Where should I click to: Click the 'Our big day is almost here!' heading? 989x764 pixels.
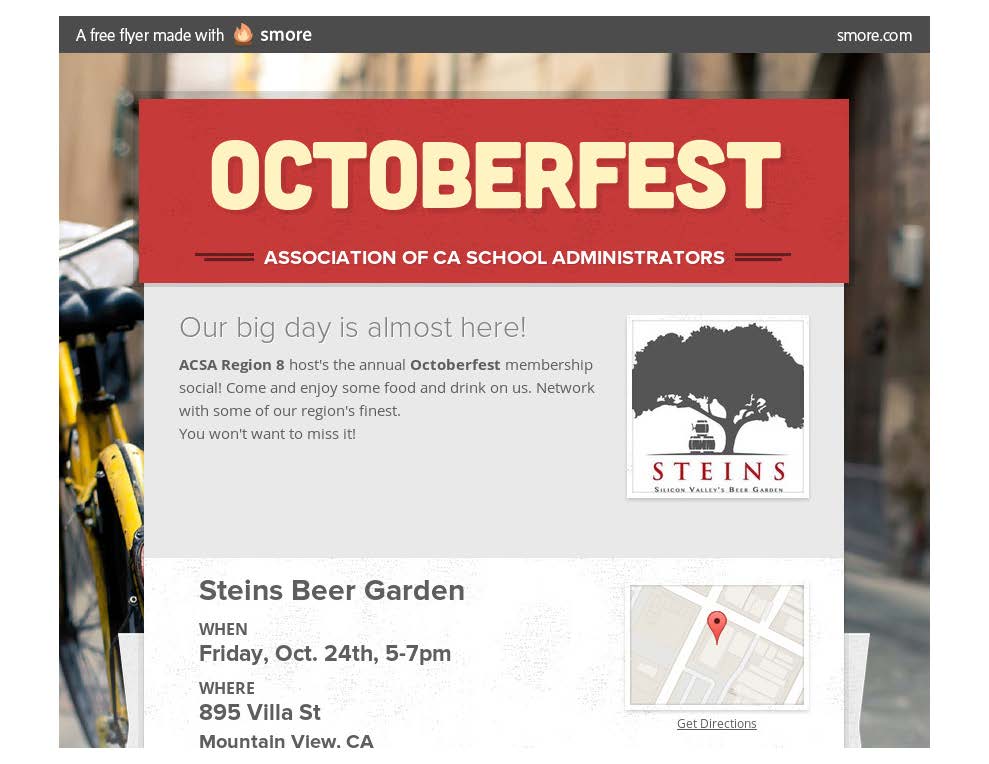click(353, 327)
